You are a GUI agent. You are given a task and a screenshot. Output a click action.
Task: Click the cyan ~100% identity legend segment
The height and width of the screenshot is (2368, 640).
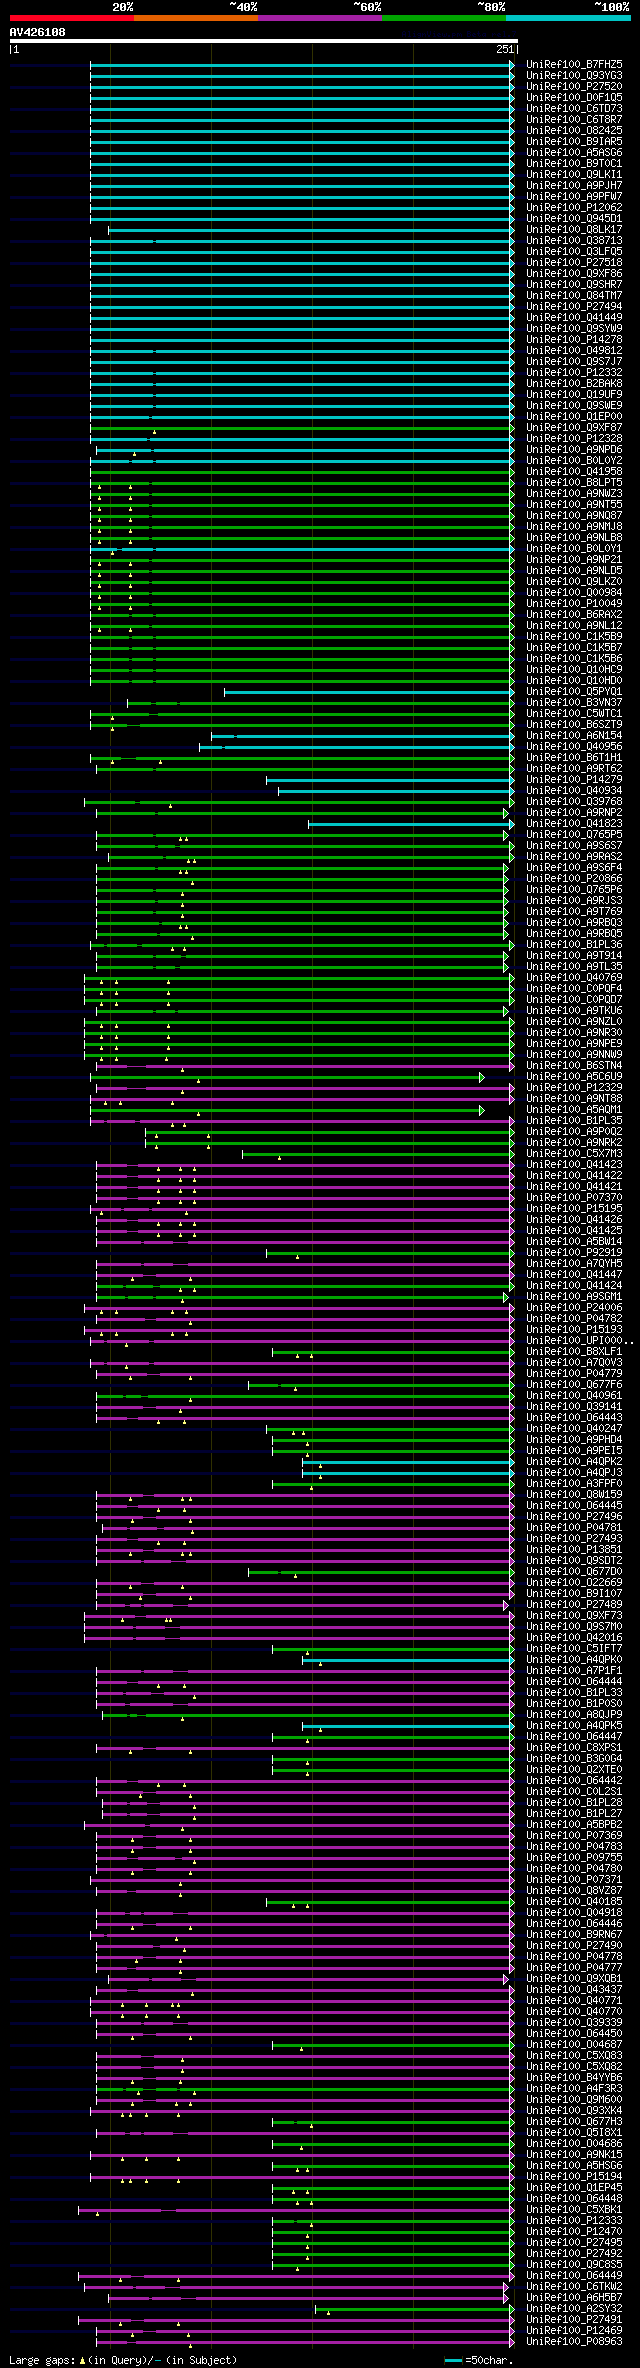coord(568,18)
